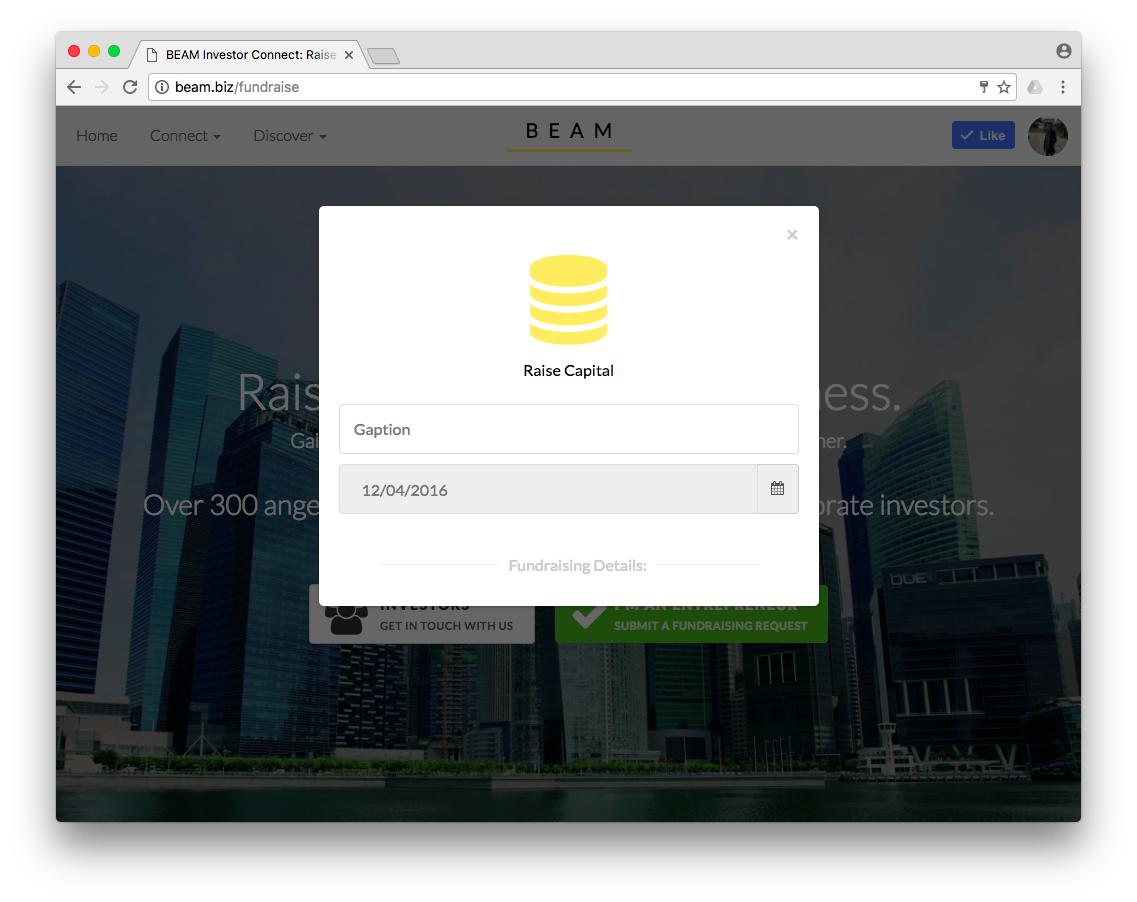Close the Raise Capital modal dialog

[792, 235]
